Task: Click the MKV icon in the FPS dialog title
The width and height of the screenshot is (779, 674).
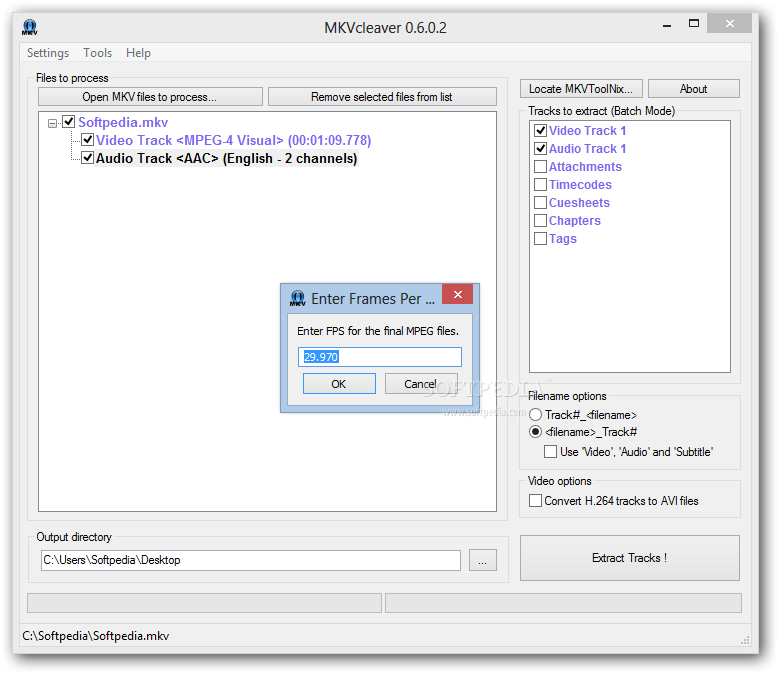Action: [297, 299]
